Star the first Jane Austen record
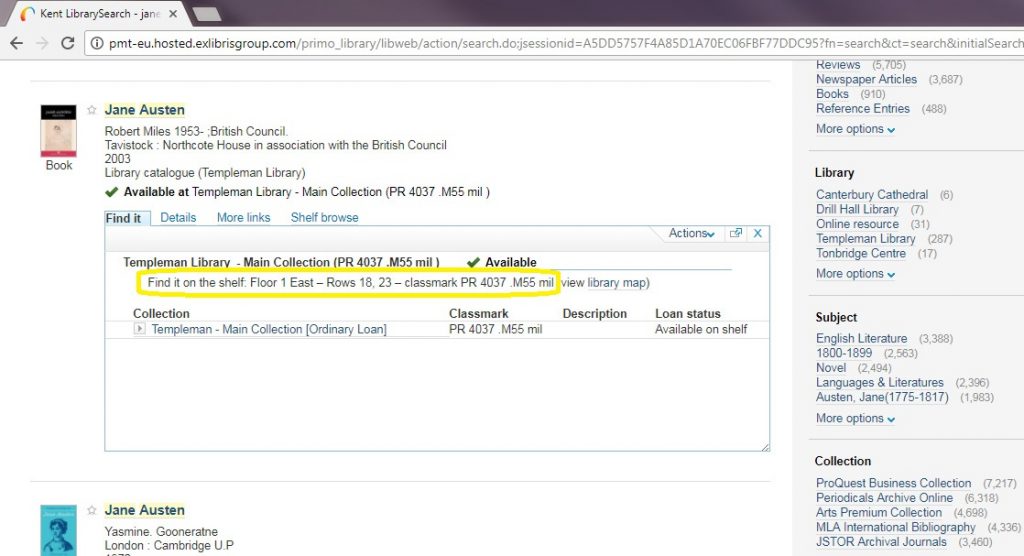The image size is (1024, 556). [x=92, y=110]
